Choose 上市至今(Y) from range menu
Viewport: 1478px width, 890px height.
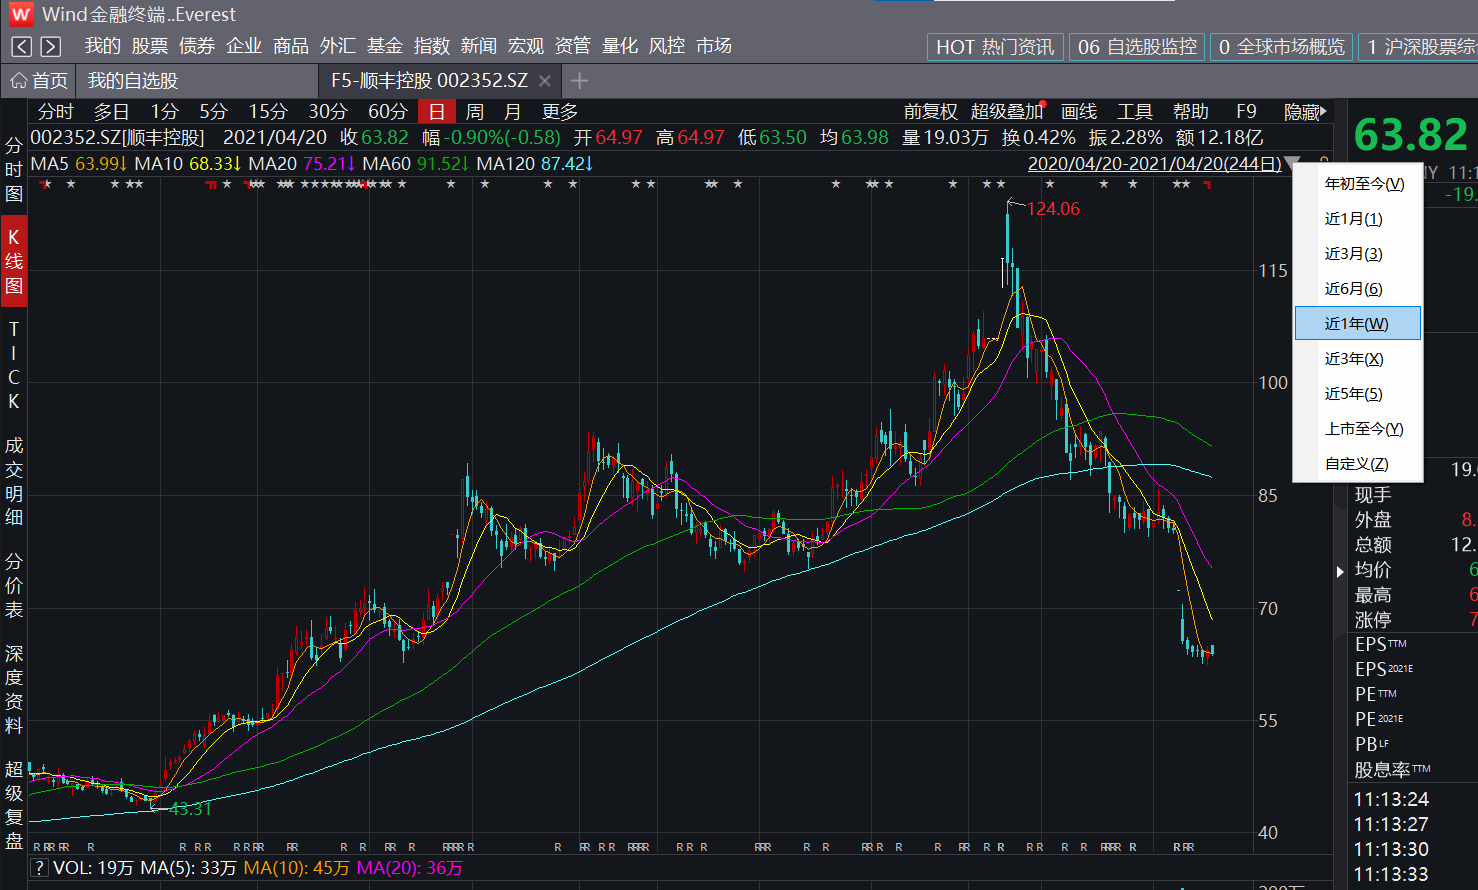1357,429
